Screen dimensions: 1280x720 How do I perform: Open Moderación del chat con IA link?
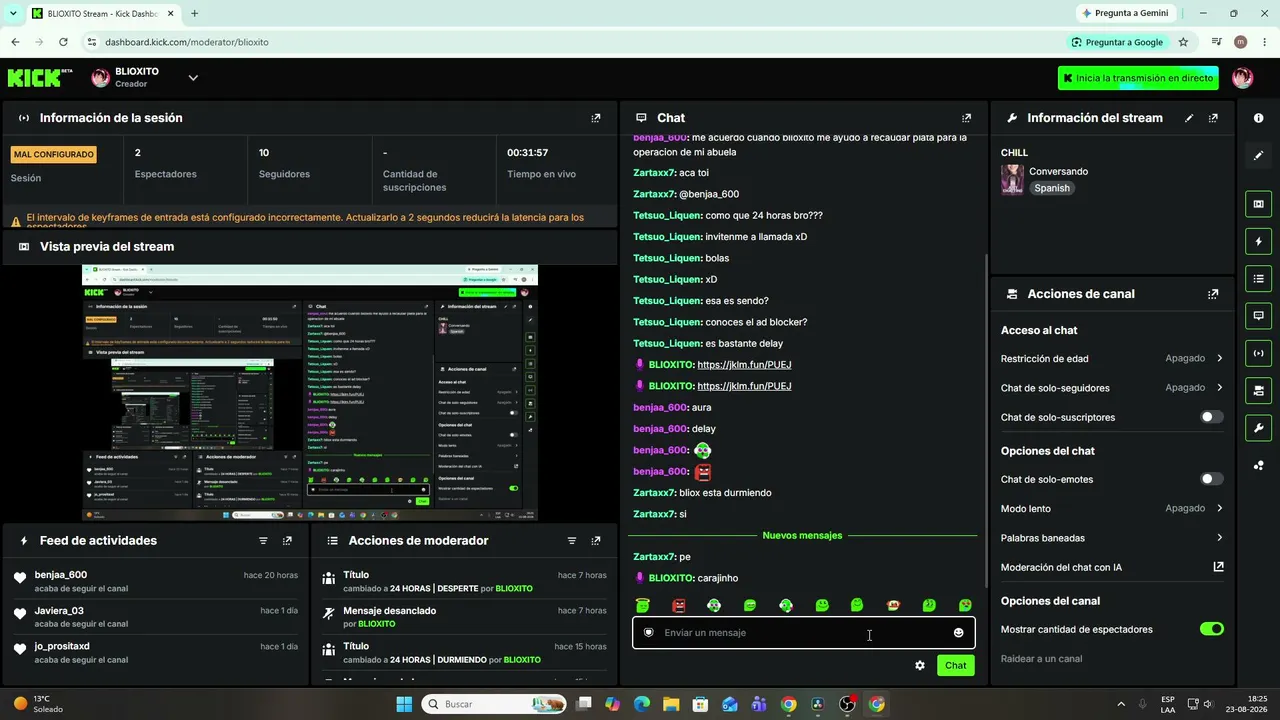(x=1112, y=567)
